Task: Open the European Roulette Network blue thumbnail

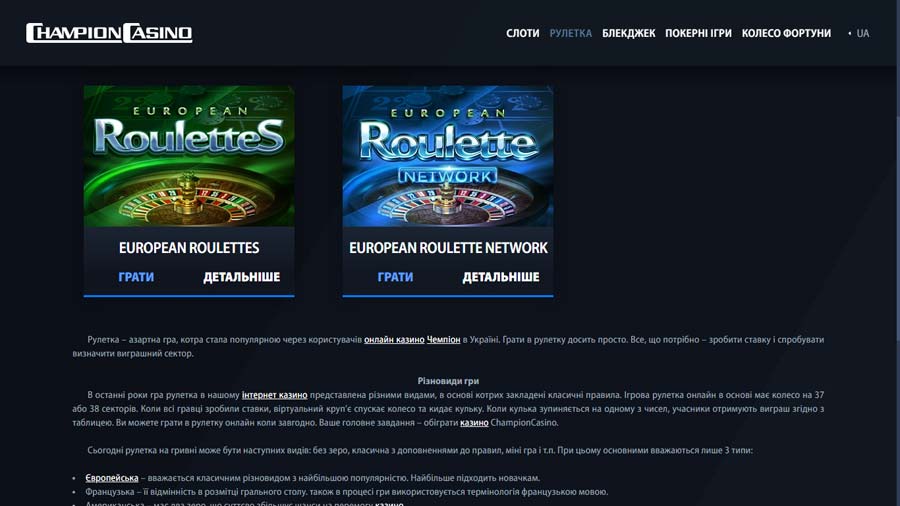Action: (448, 156)
